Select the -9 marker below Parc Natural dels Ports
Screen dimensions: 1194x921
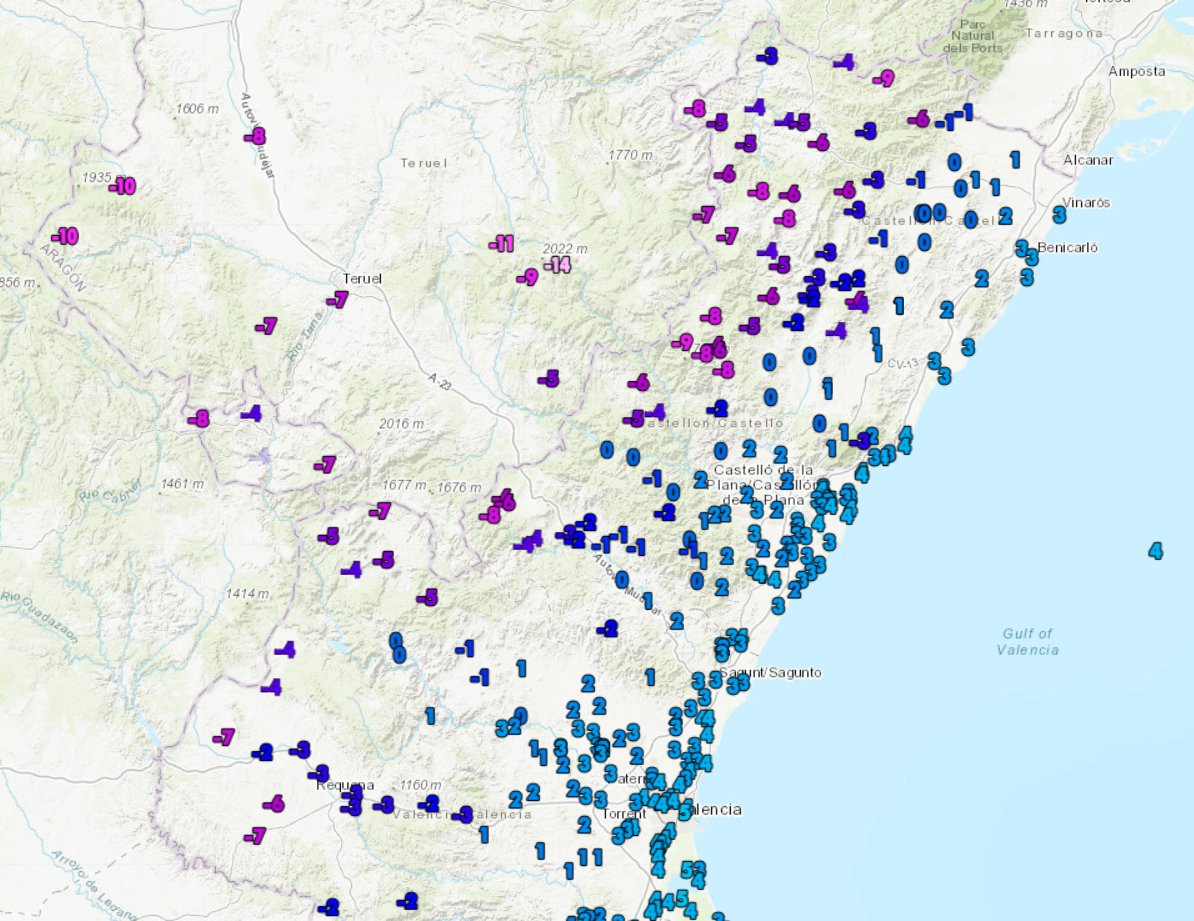pyautogui.click(x=883, y=78)
